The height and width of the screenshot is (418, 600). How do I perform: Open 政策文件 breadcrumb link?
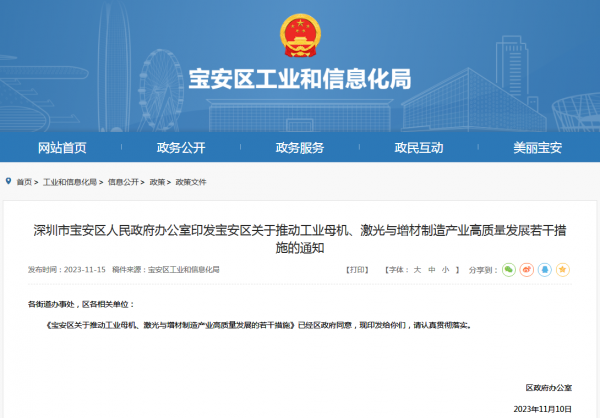191,183
